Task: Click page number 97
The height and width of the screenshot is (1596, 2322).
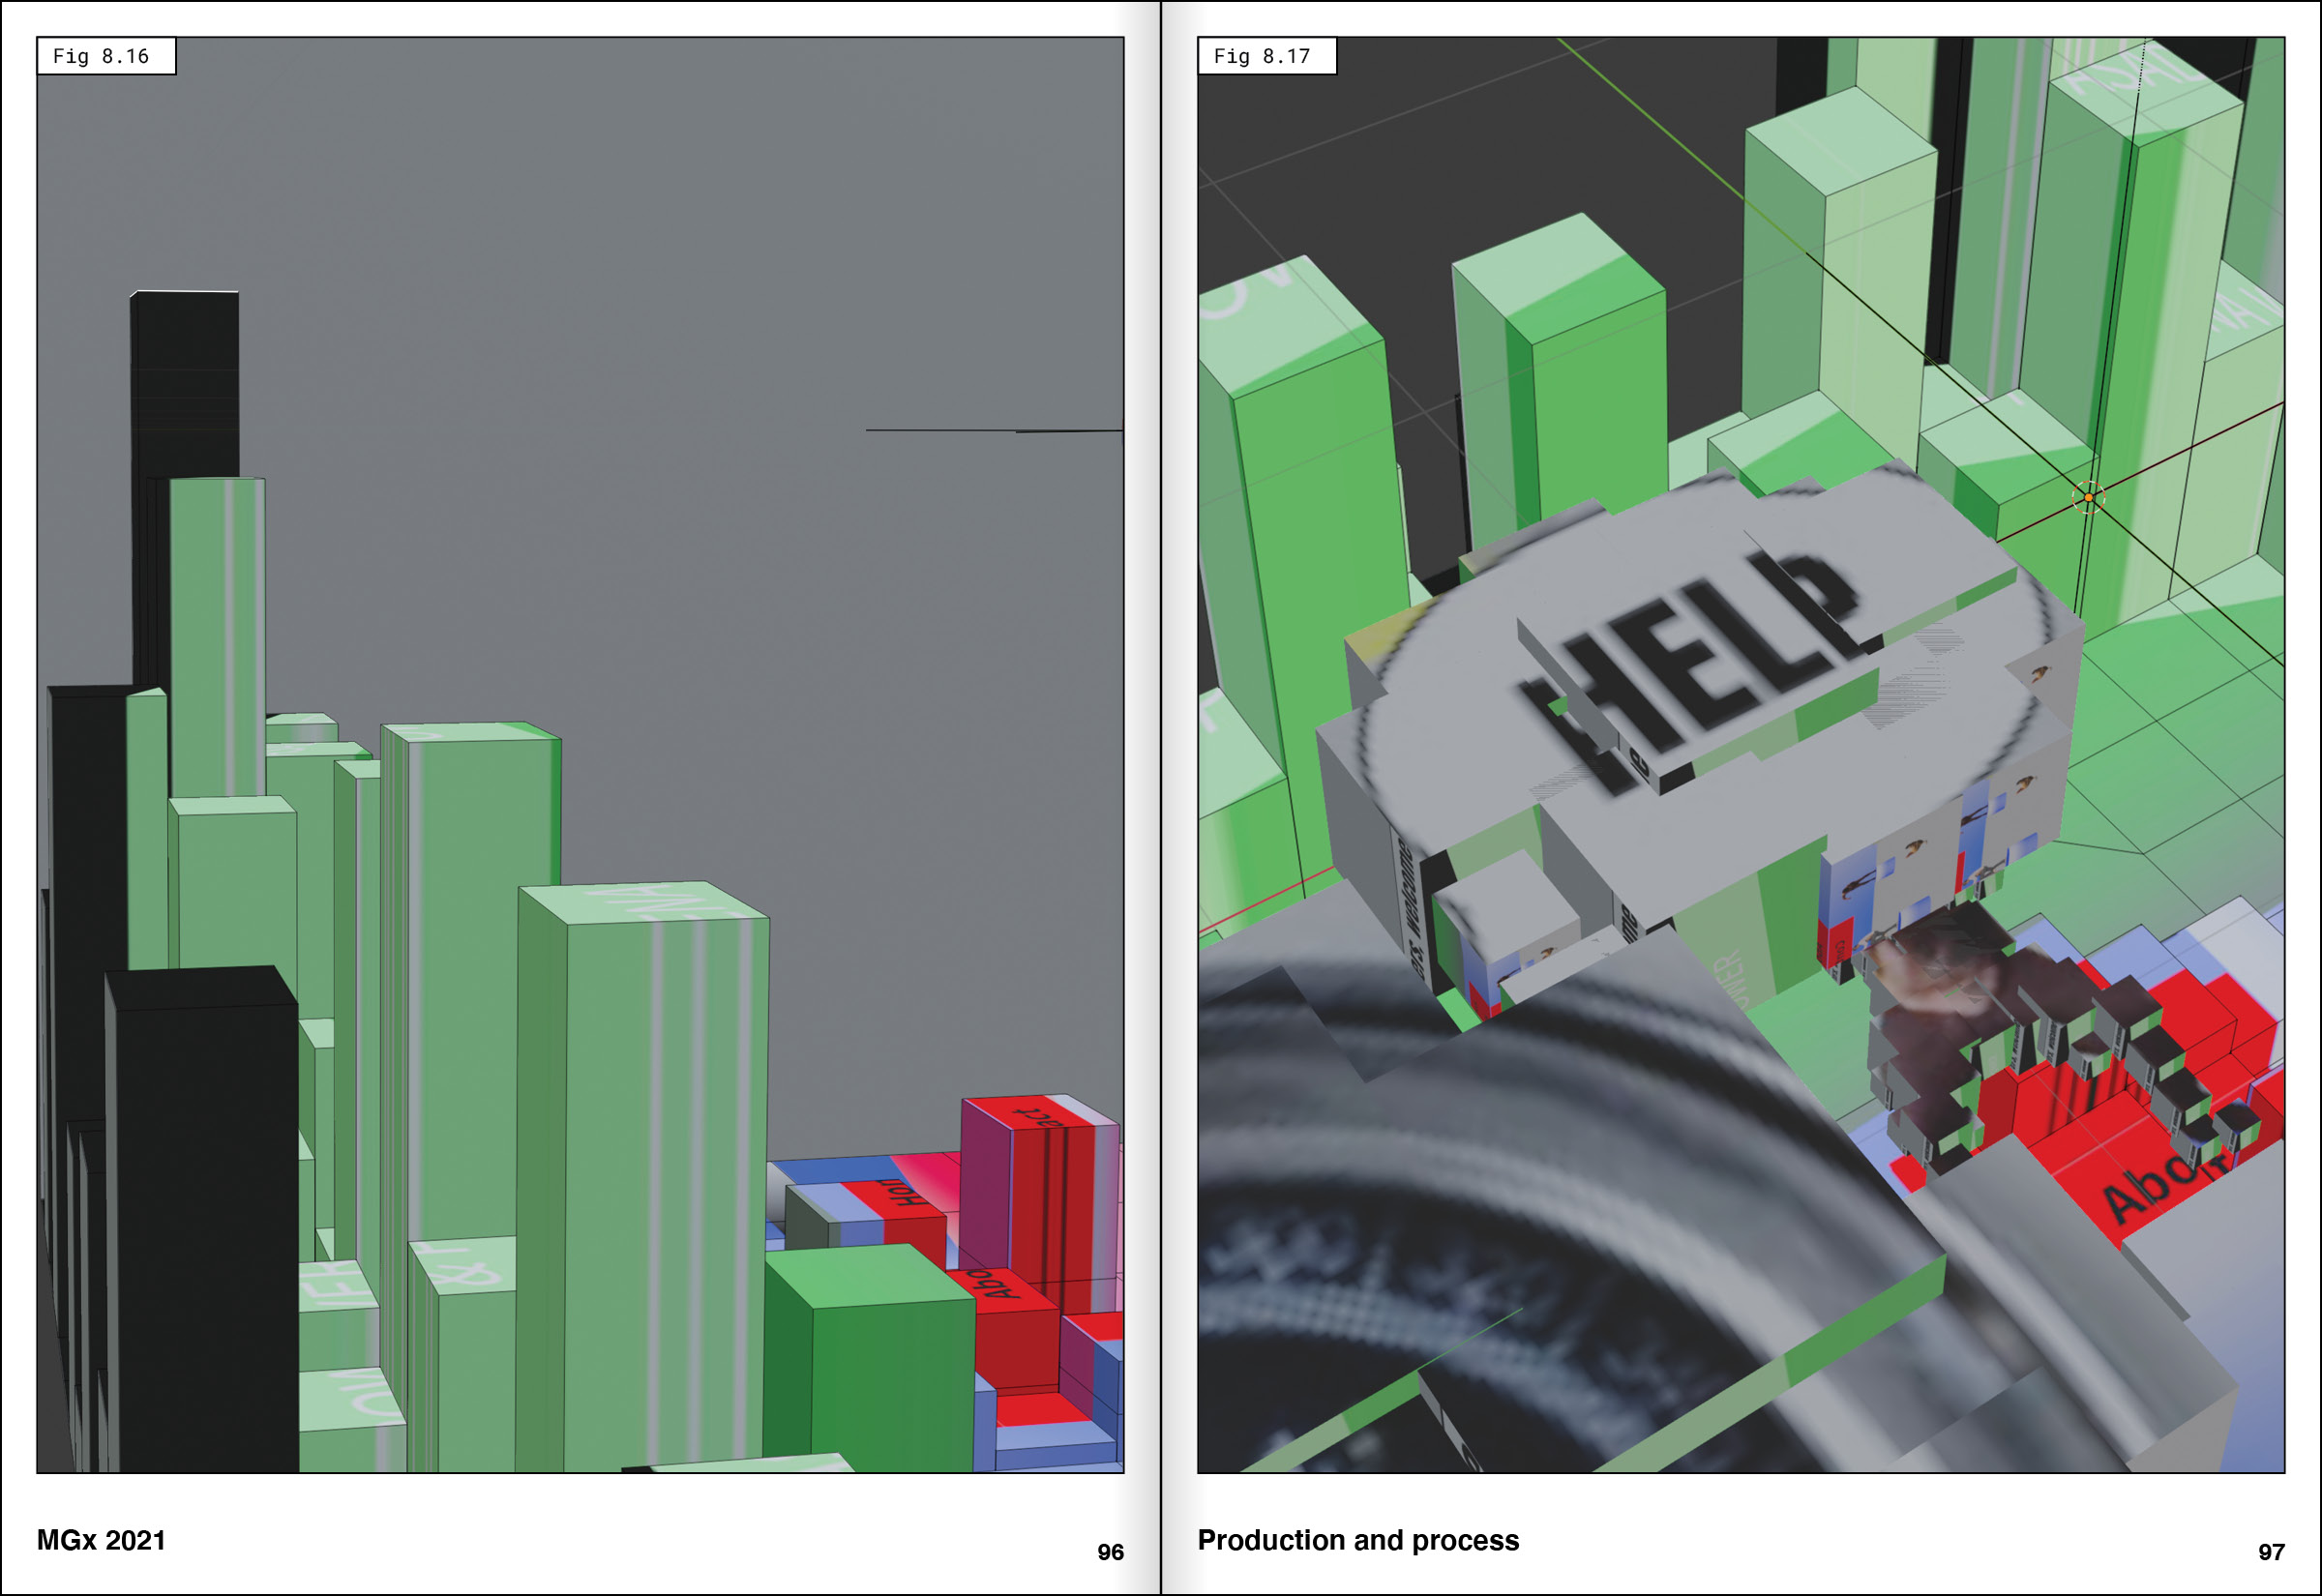Action: pyautogui.click(x=2271, y=1552)
